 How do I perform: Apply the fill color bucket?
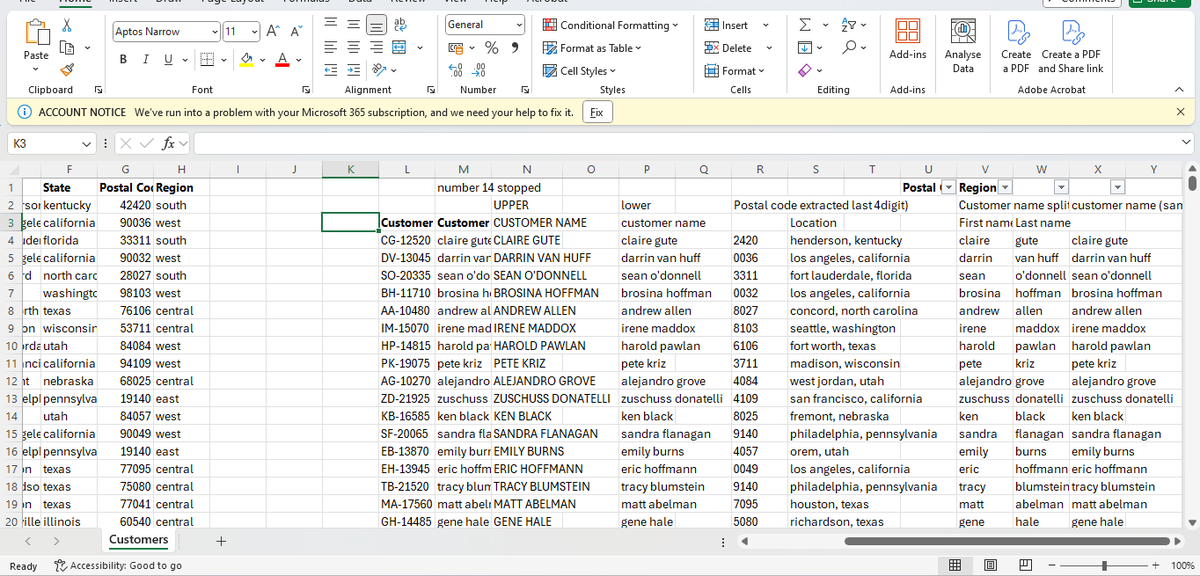(x=247, y=59)
